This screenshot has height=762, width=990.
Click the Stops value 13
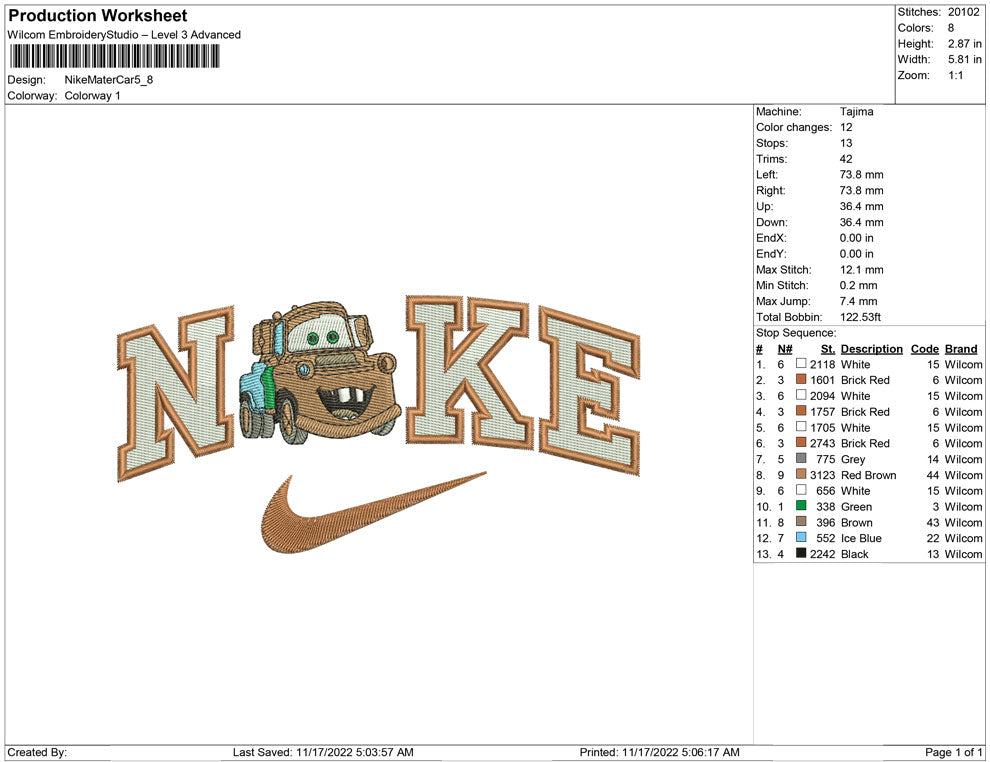846,143
